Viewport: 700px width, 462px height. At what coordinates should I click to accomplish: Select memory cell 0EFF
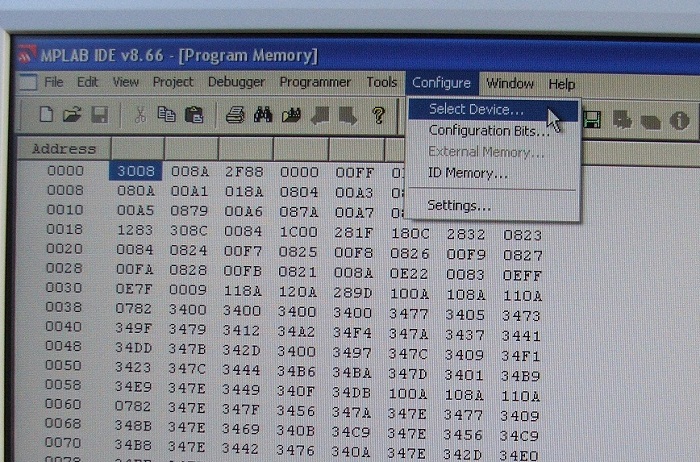[522, 276]
